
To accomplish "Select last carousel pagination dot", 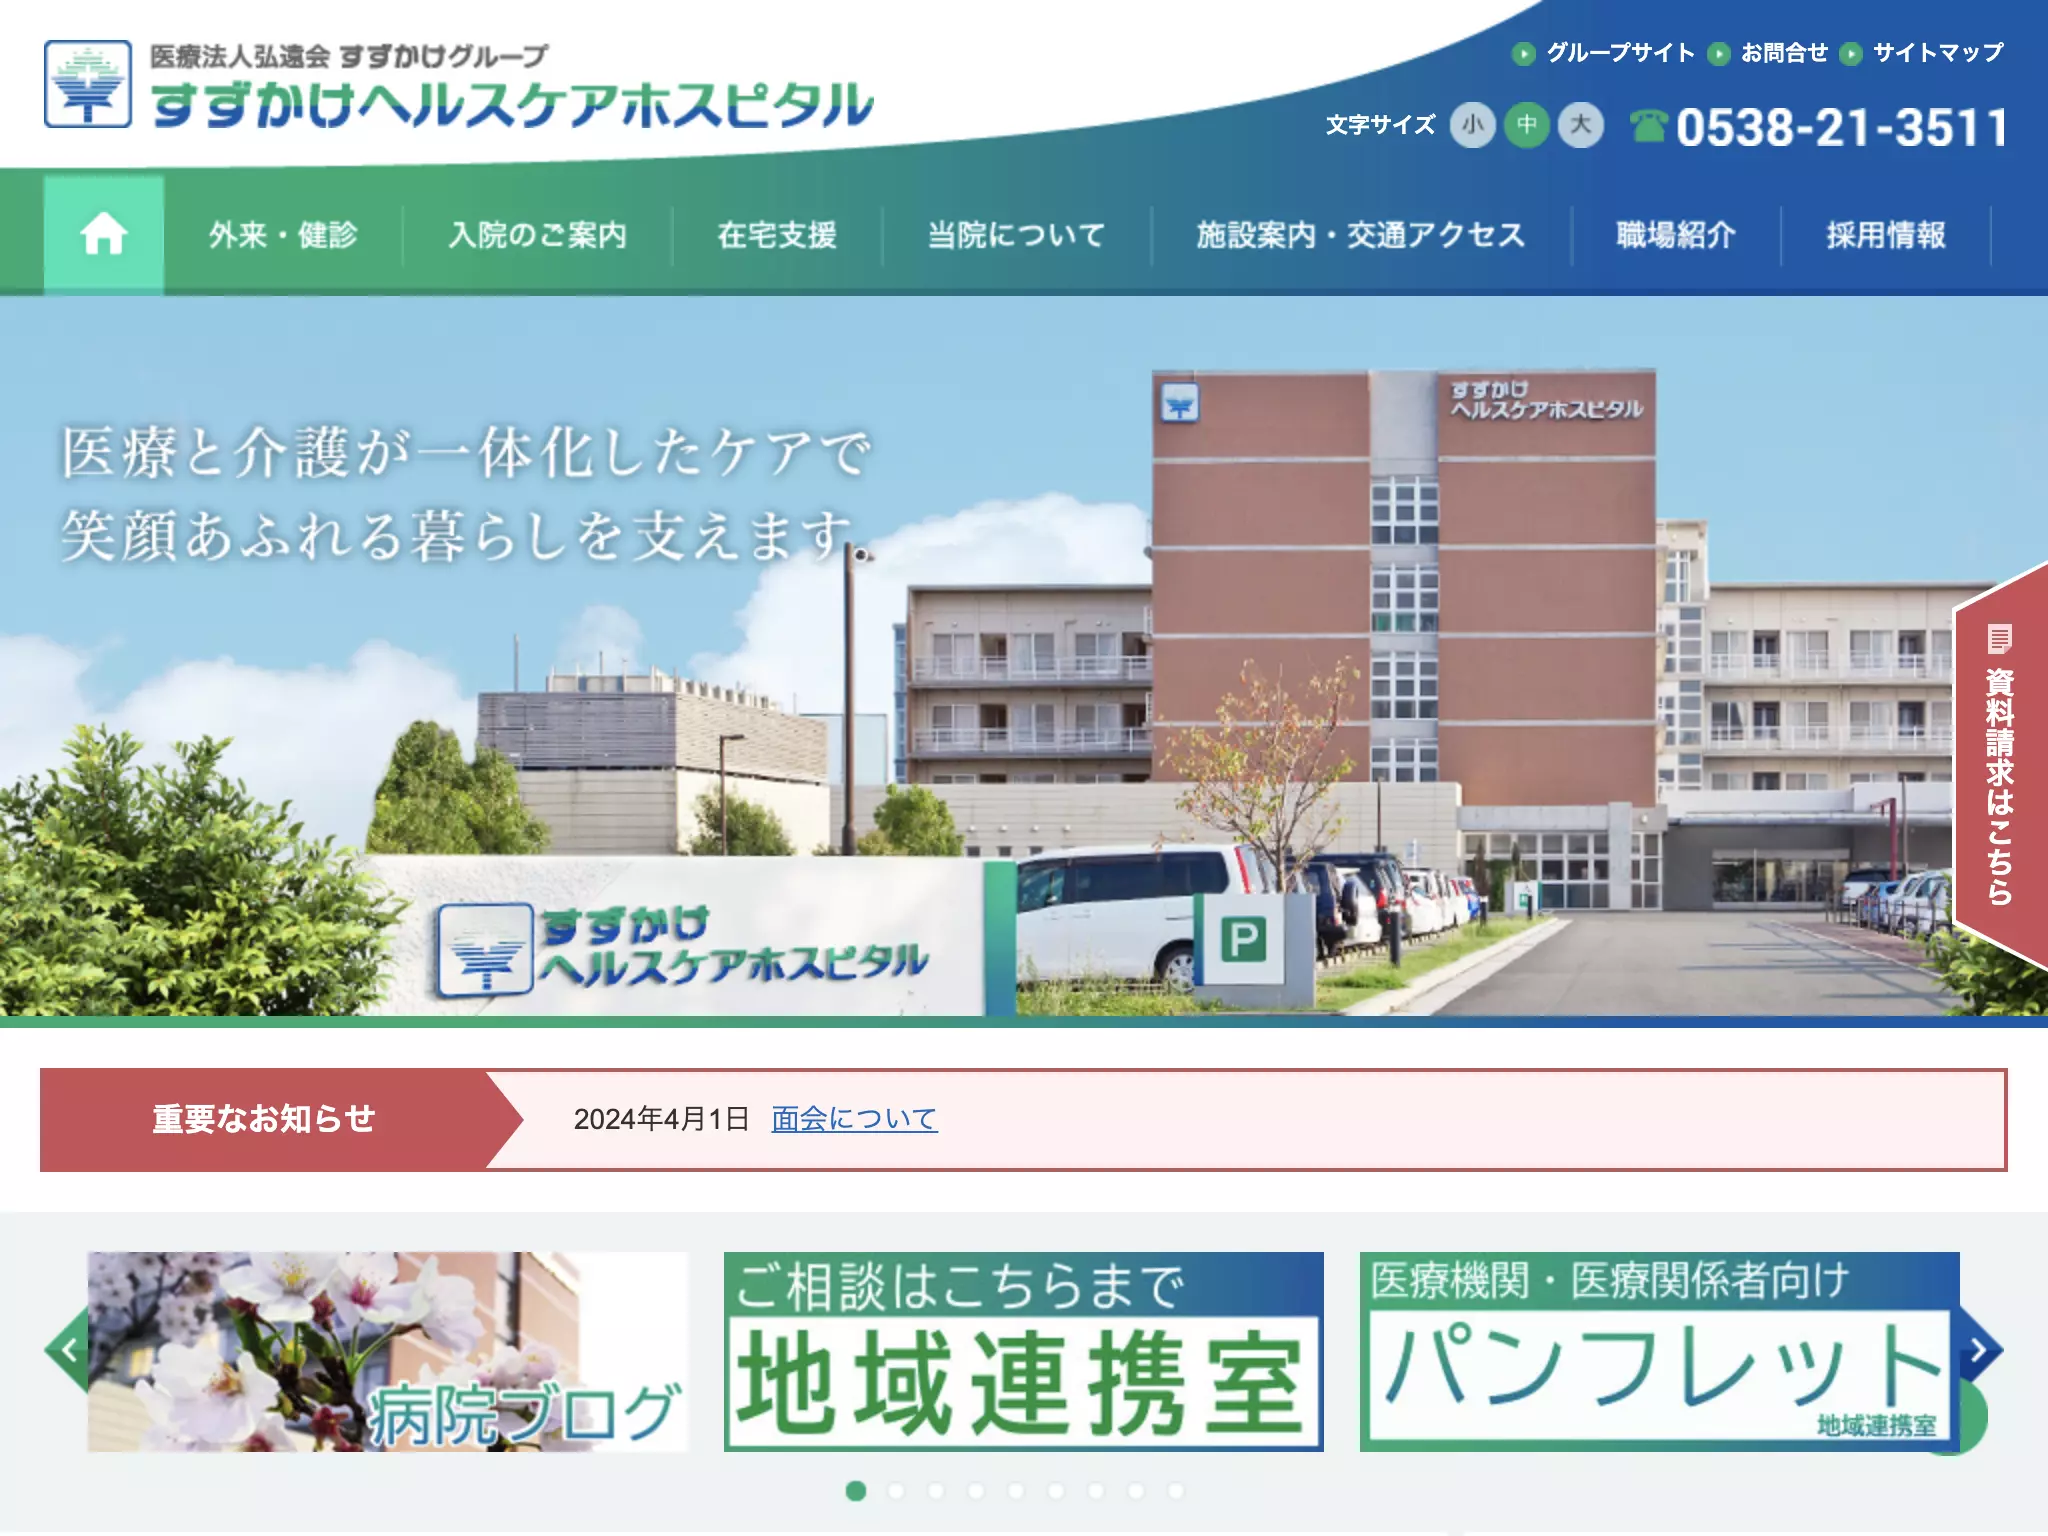I will coord(1175,1491).
